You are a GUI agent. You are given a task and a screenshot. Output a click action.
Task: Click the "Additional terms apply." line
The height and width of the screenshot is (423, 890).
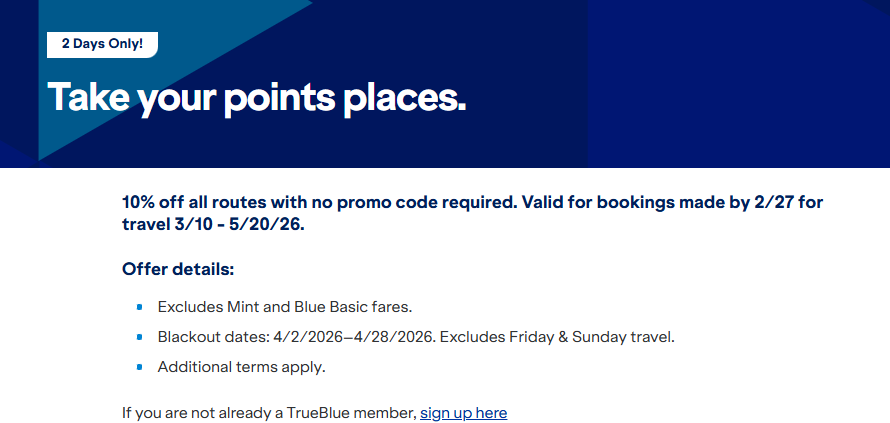tap(241, 367)
